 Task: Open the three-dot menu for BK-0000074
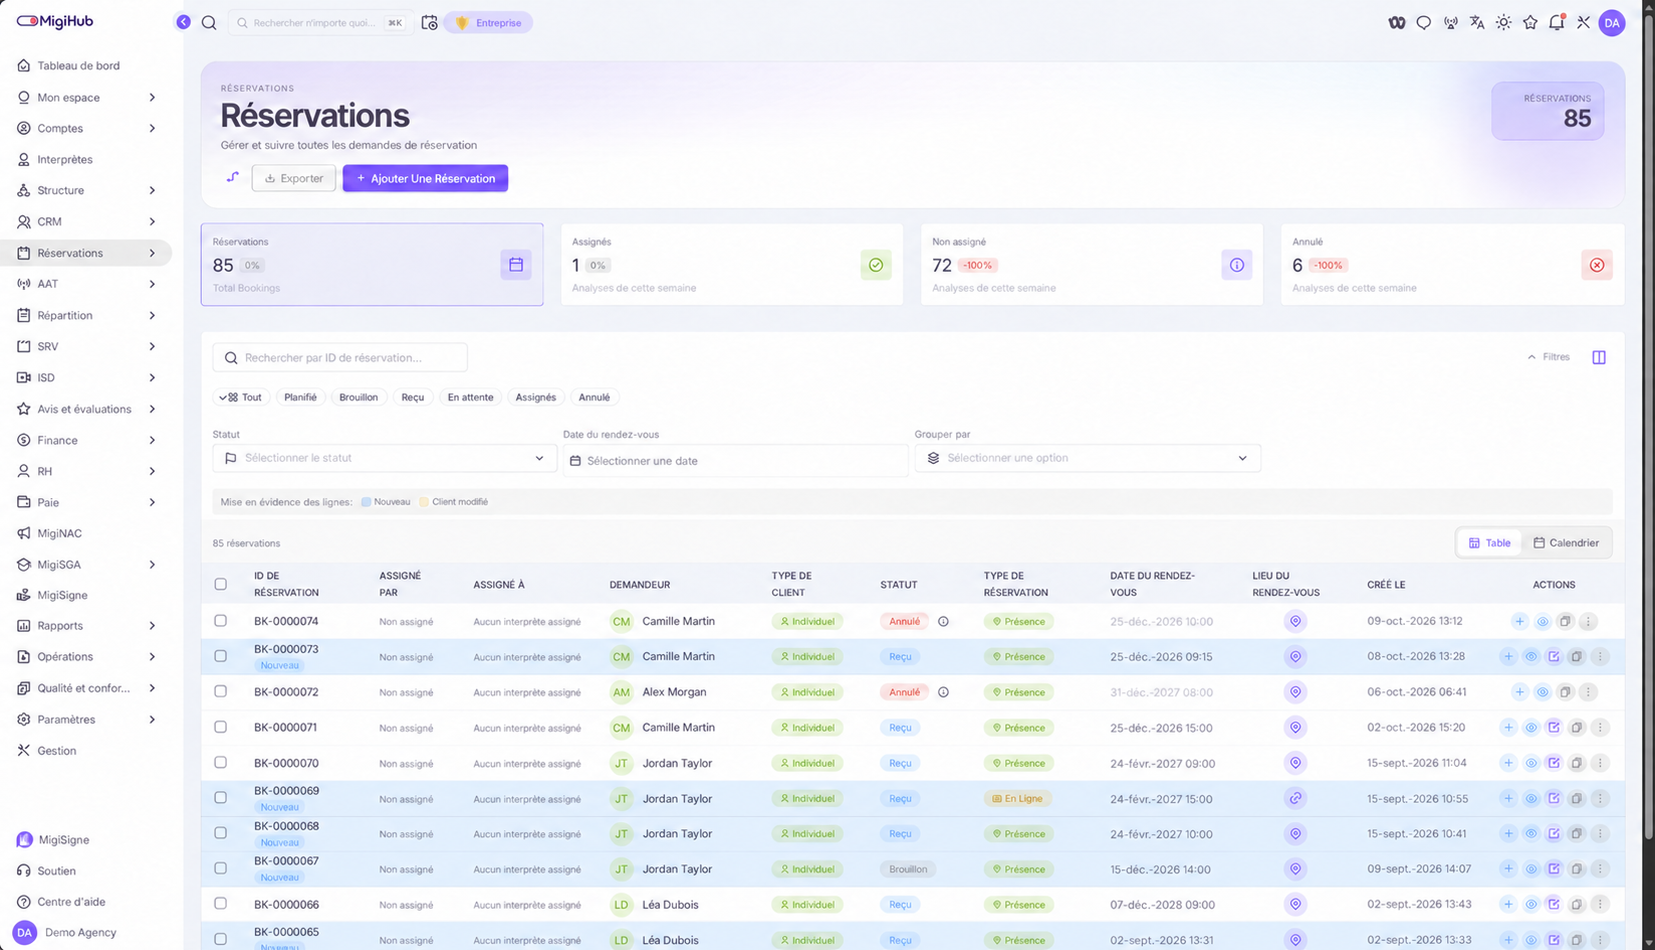pos(1588,622)
